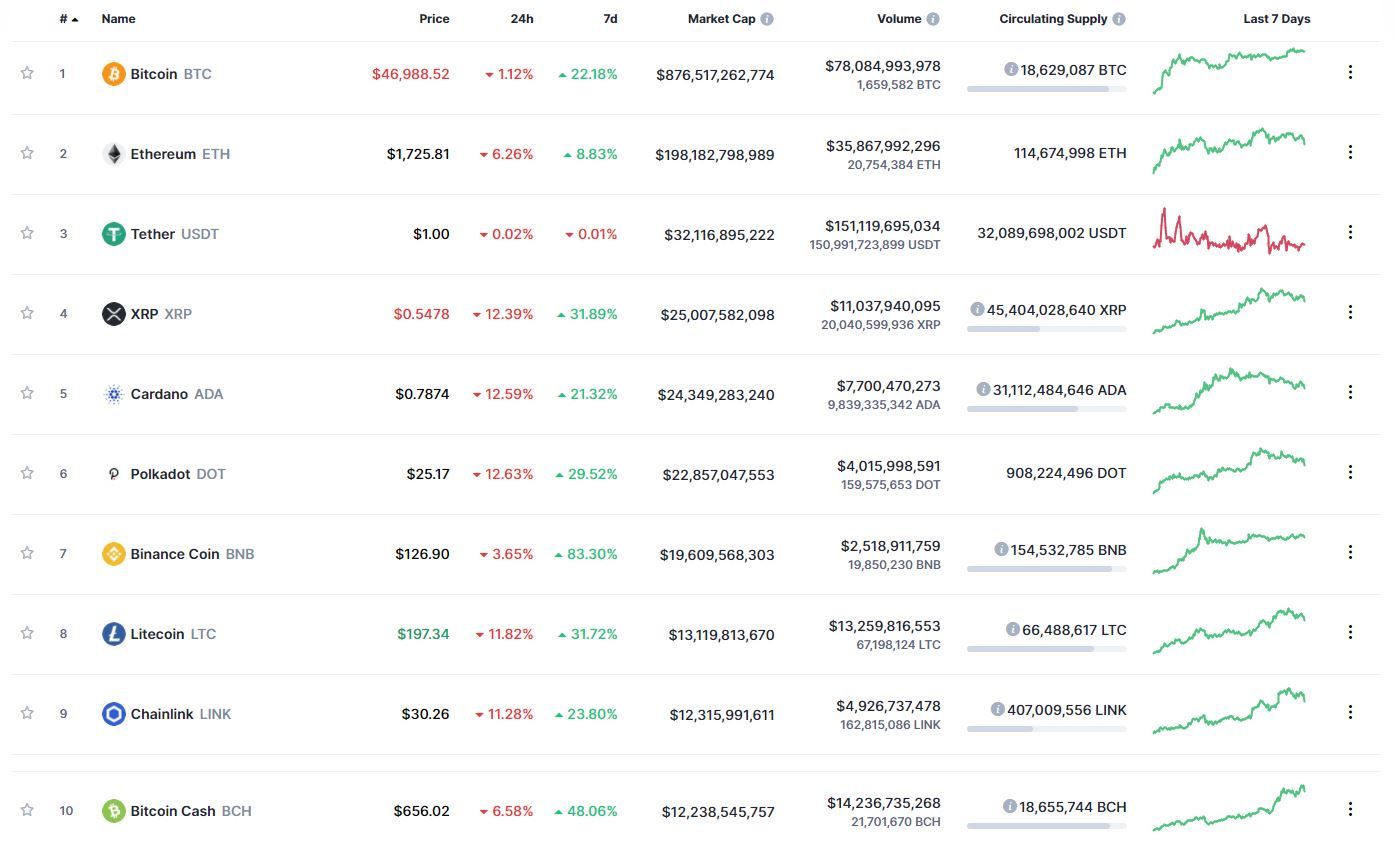Viewport: 1395px width, 846px height.
Task: Sort by the 24h change column
Action: (521, 19)
